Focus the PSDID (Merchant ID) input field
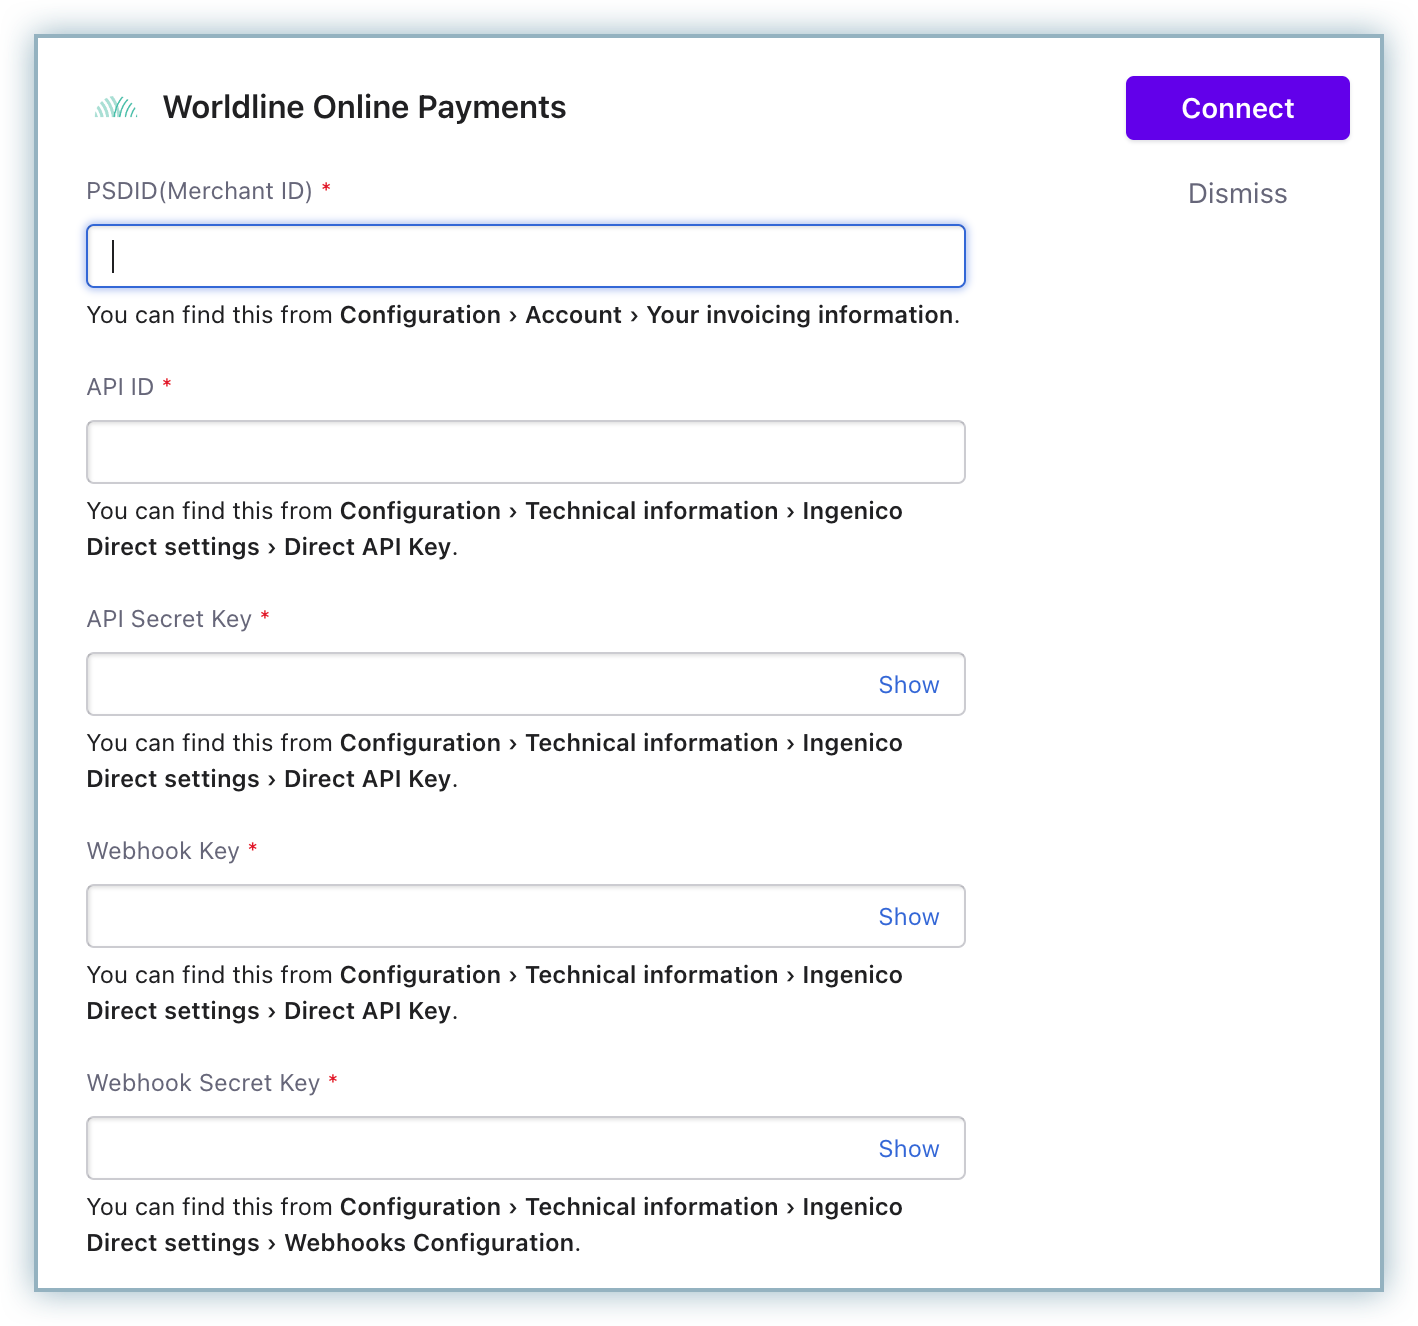1418x1326 pixels. [x=526, y=256]
